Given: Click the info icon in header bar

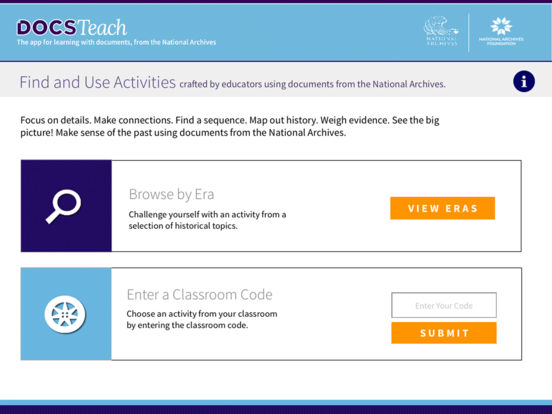Looking at the screenshot, I should tap(523, 82).
